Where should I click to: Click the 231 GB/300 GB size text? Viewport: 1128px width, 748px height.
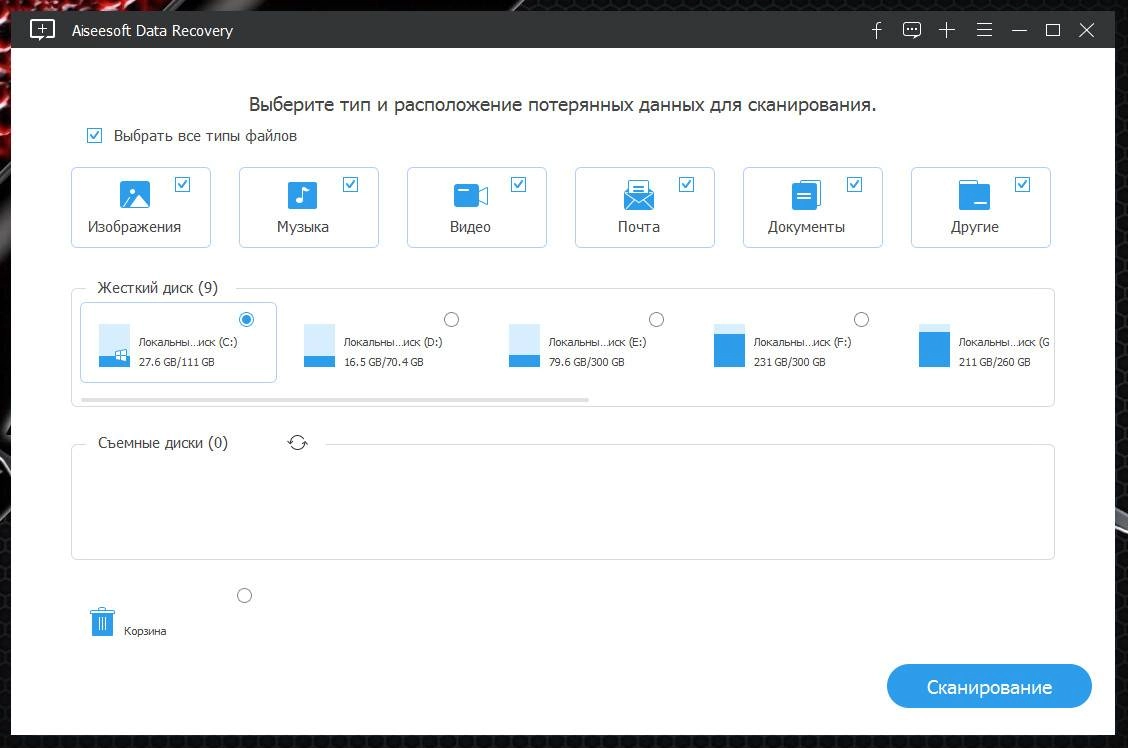(790, 362)
